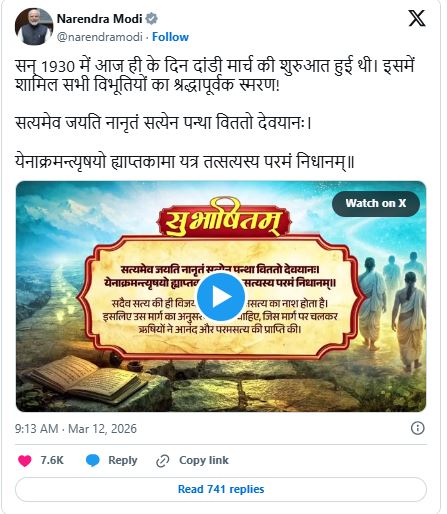Screen dimensions: 447x514
Task: Click the open book in the video thumbnail
Action: tap(90, 379)
